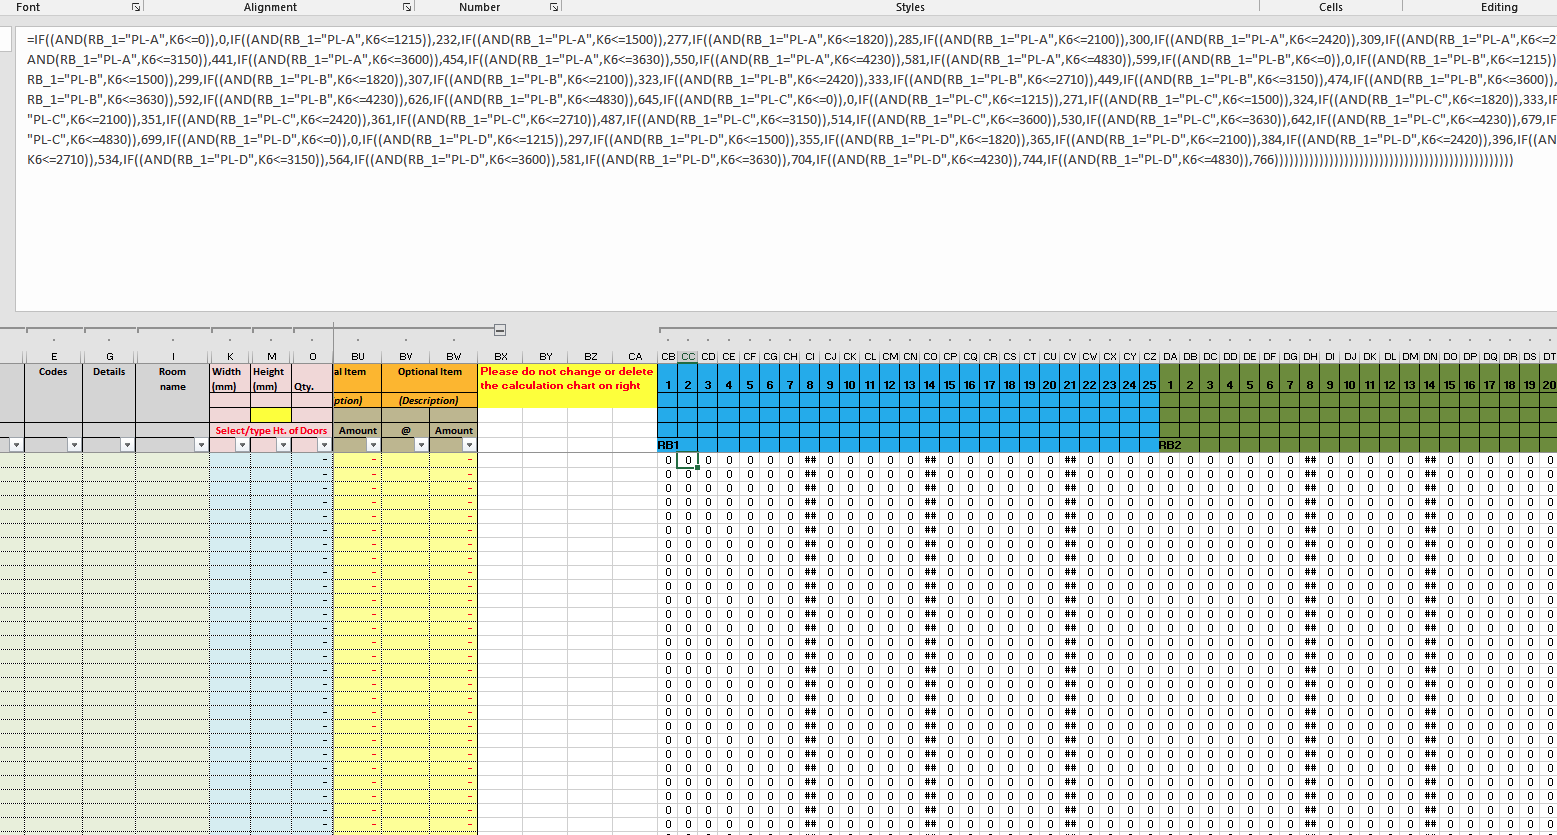Click the yellow cell under Height (mm)
Screen dimensions: 1557x835
pos(271,415)
